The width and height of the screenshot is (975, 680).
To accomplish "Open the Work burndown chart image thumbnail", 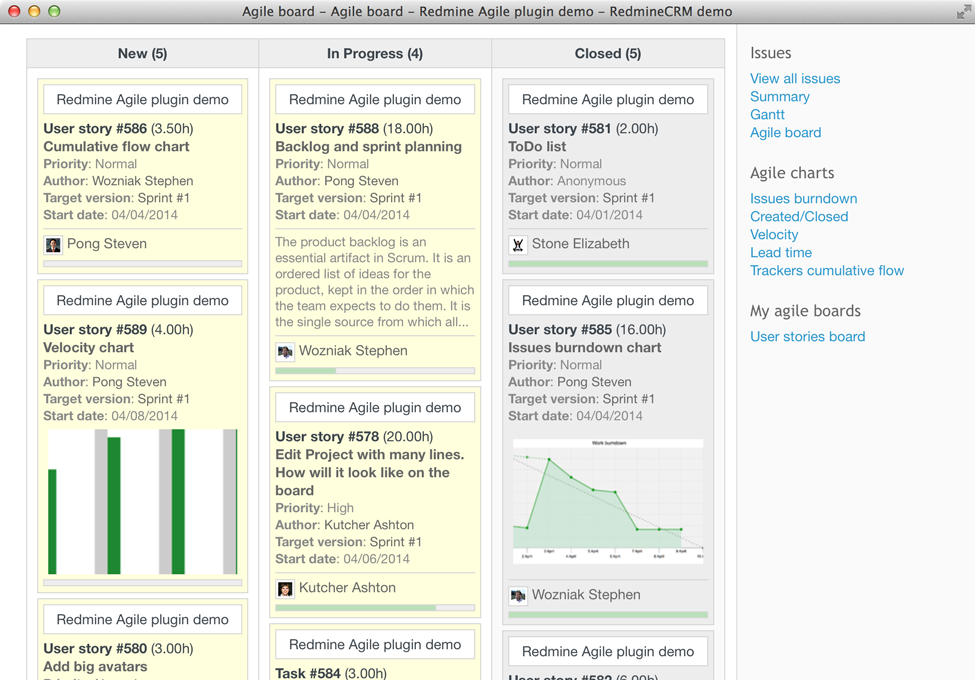I will tap(607, 501).
